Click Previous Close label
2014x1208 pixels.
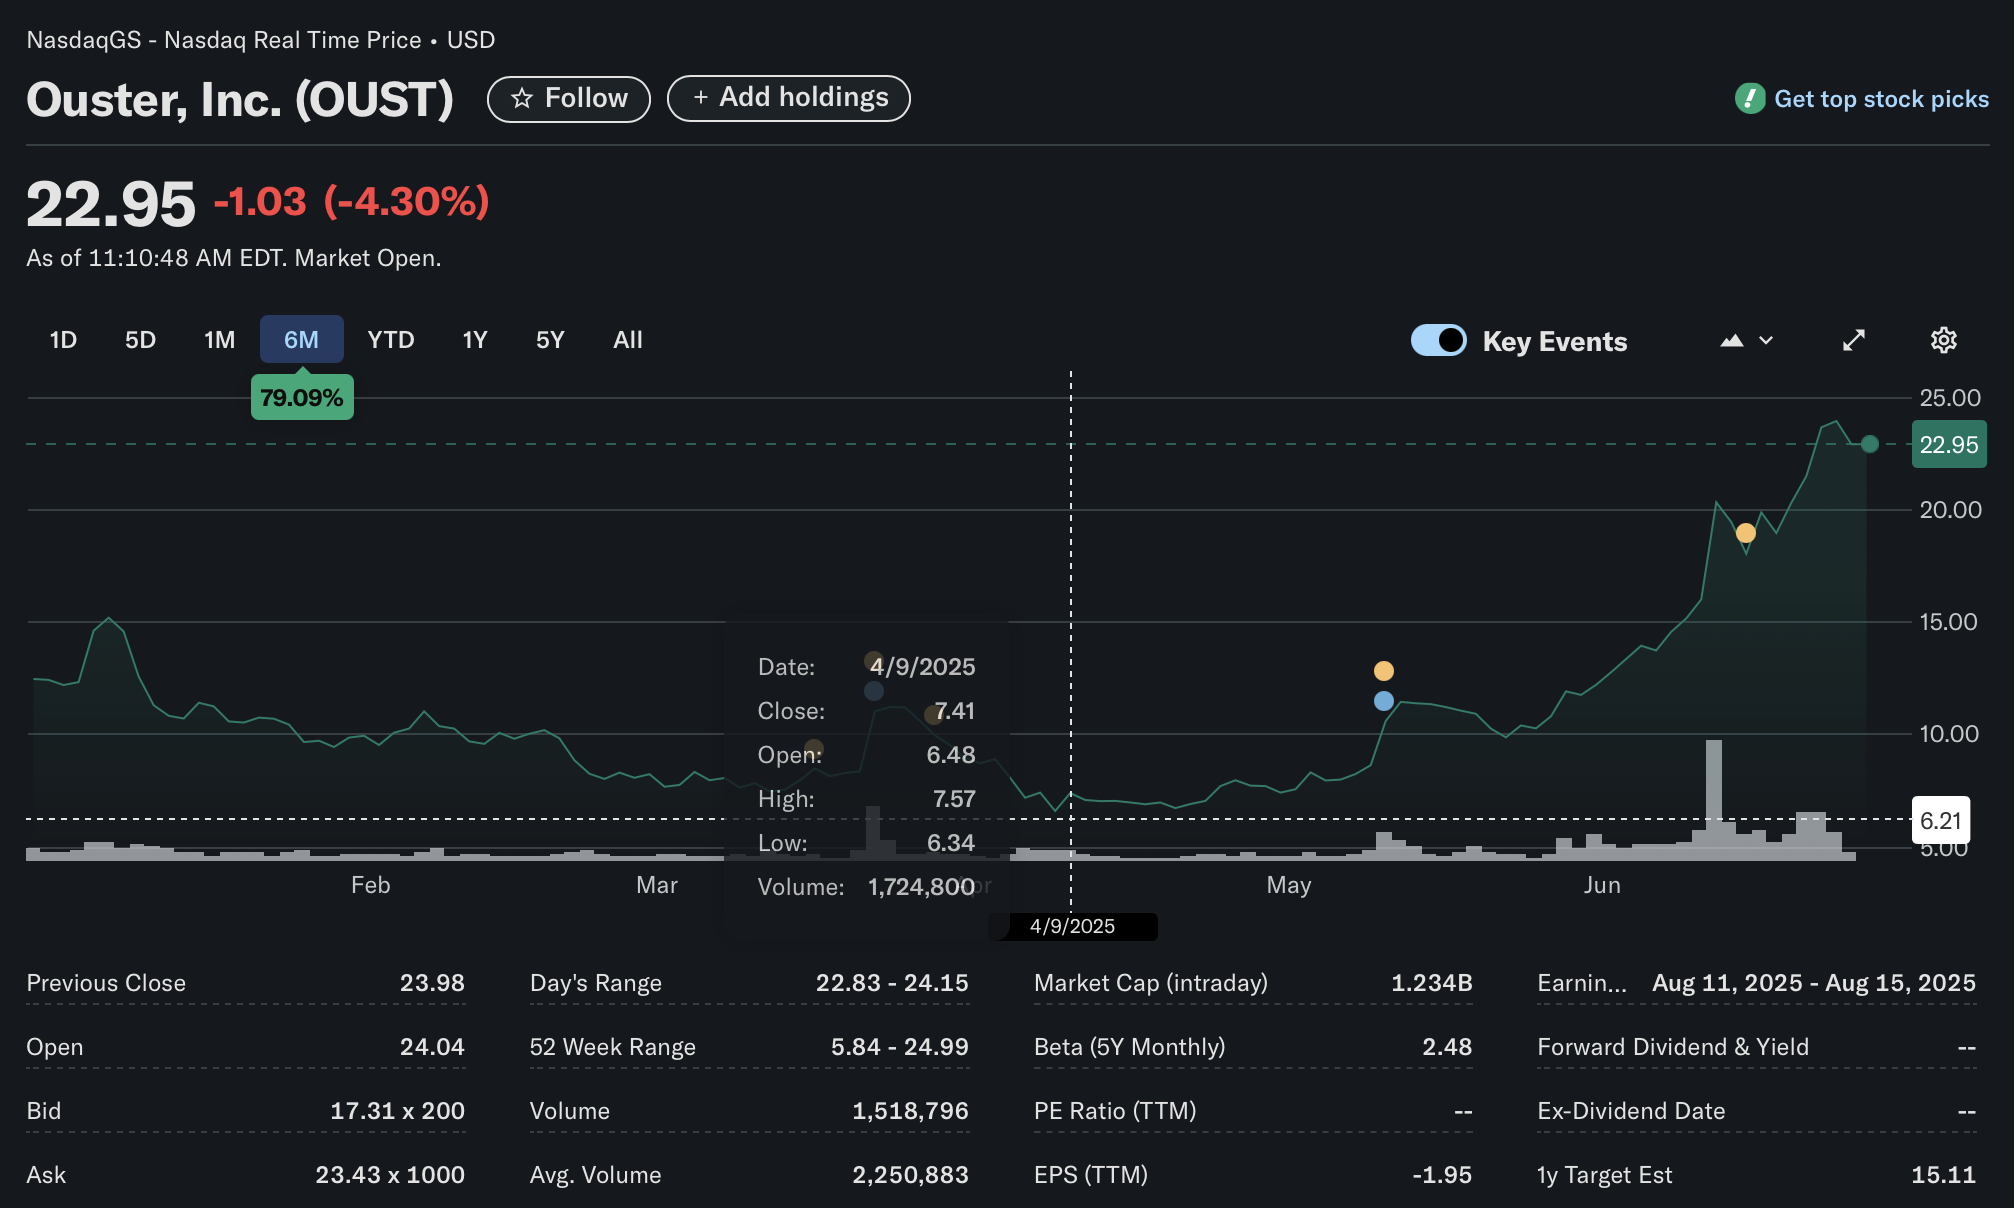pyautogui.click(x=106, y=983)
